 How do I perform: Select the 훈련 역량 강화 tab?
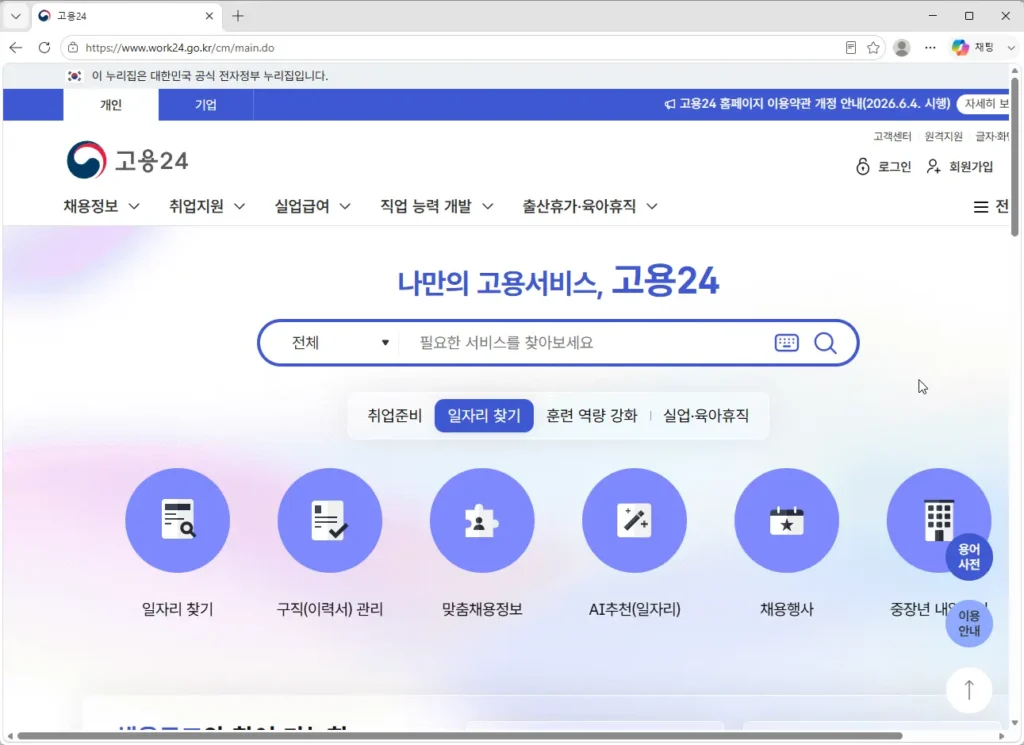tap(592, 415)
